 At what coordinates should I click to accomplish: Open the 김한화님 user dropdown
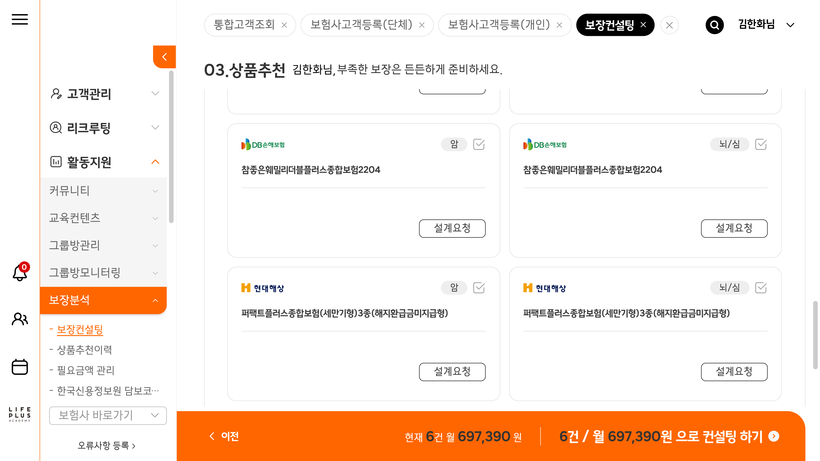[x=766, y=25]
